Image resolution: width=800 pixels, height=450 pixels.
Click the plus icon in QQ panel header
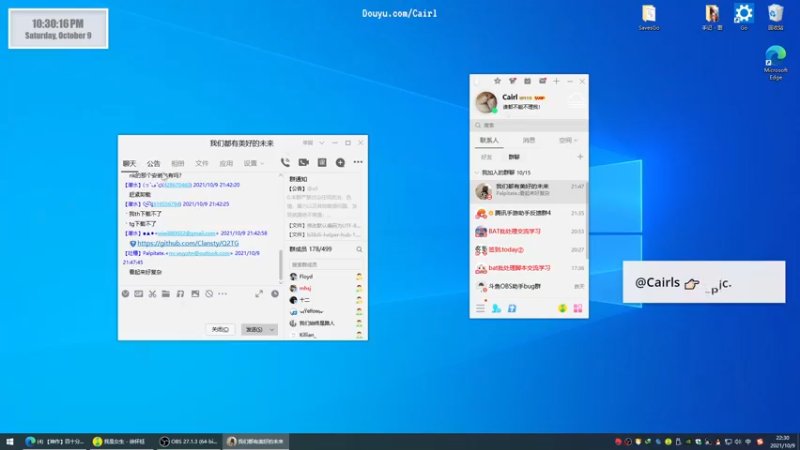pos(557,81)
